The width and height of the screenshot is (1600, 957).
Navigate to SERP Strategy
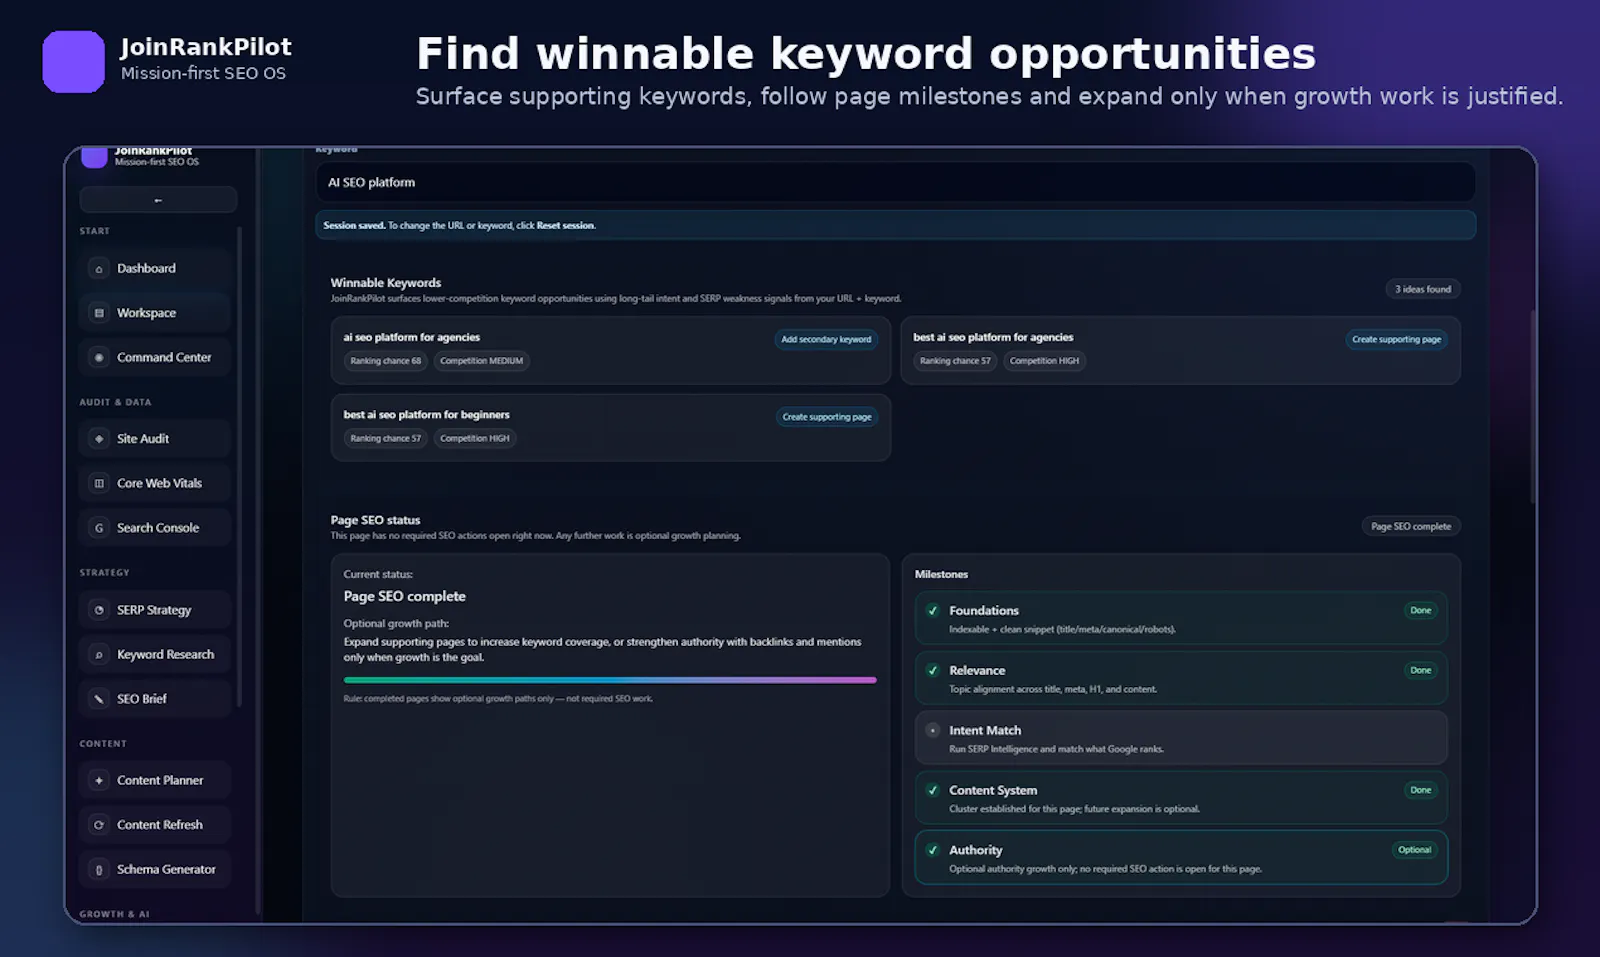[x=155, y=610]
